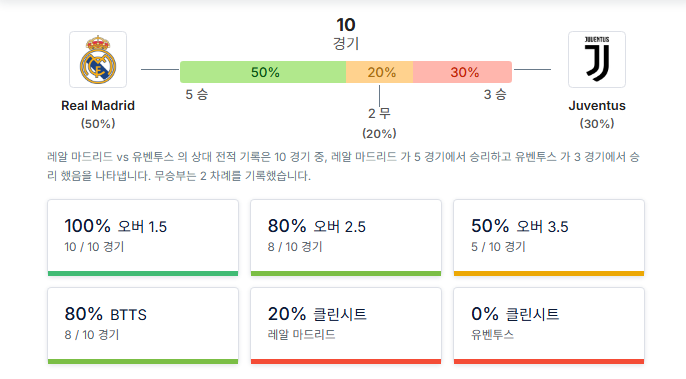
Task: Open the 50% 오버 3.5 stat card
Action: pyautogui.click(x=549, y=238)
